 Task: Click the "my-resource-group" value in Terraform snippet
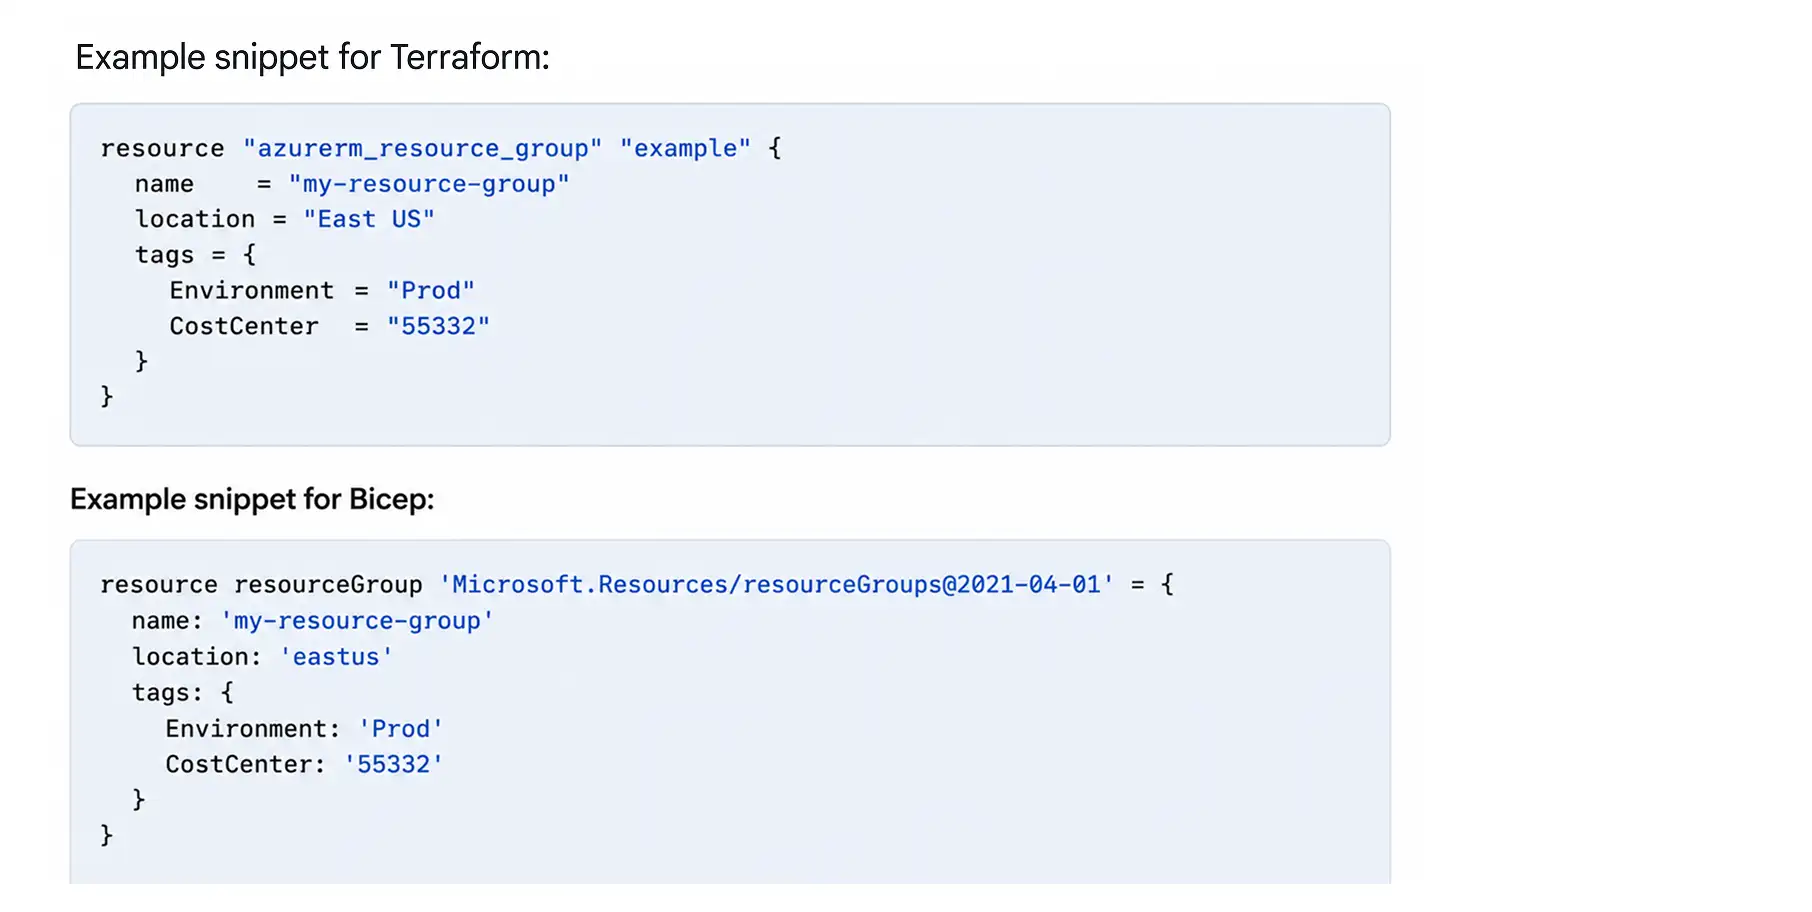[x=429, y=184]
